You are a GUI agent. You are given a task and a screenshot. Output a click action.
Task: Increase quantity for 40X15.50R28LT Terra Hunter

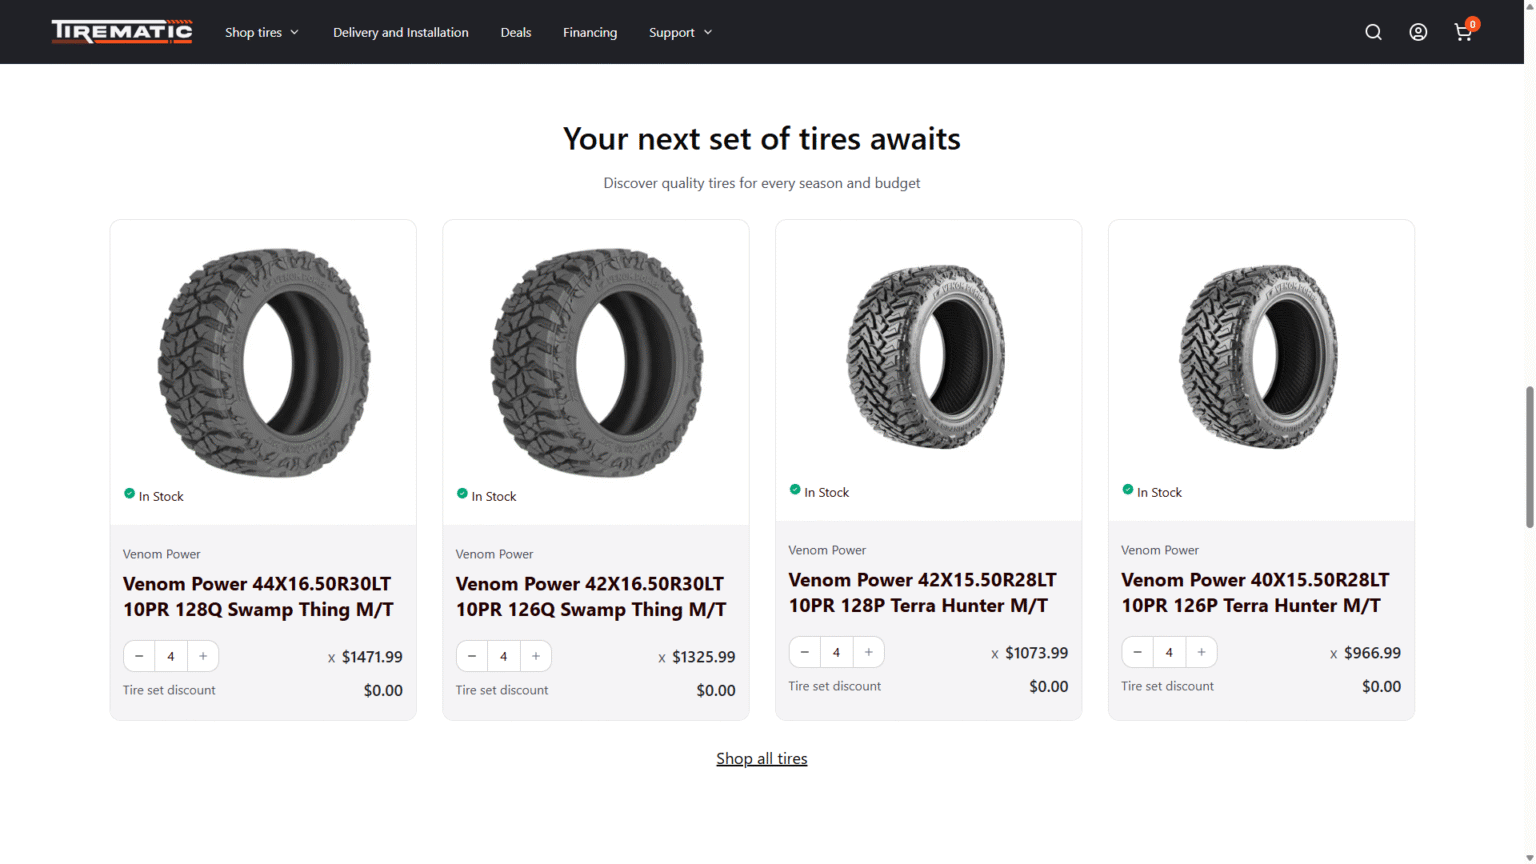(1201, 652)
